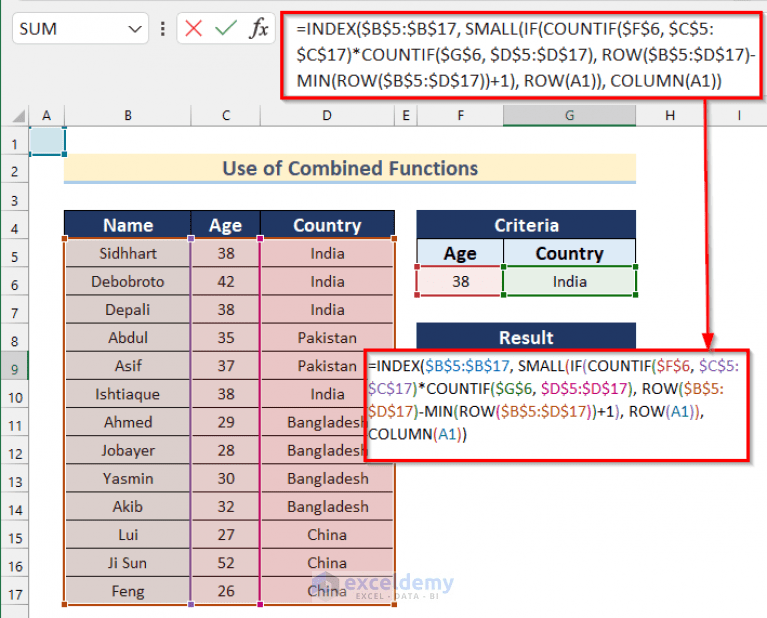Screen dimensions: 767x618
Task: Select column C header
Action: 226,115
